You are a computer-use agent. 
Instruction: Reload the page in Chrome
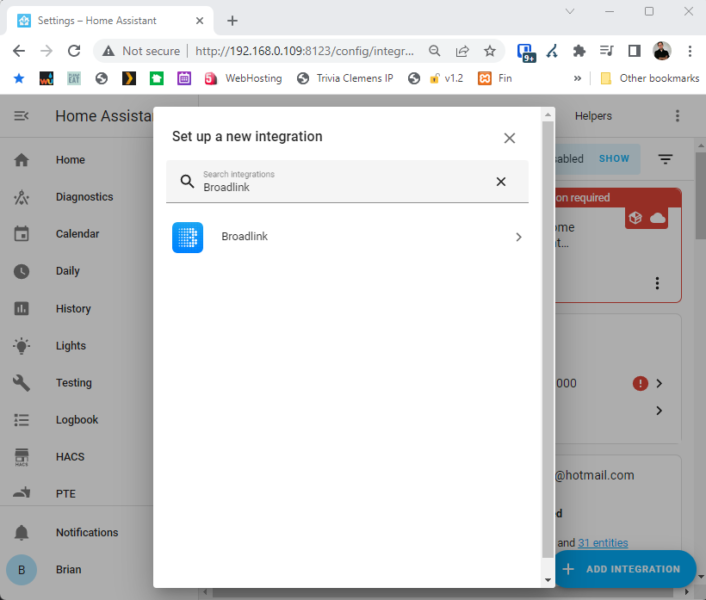(73, 51)
